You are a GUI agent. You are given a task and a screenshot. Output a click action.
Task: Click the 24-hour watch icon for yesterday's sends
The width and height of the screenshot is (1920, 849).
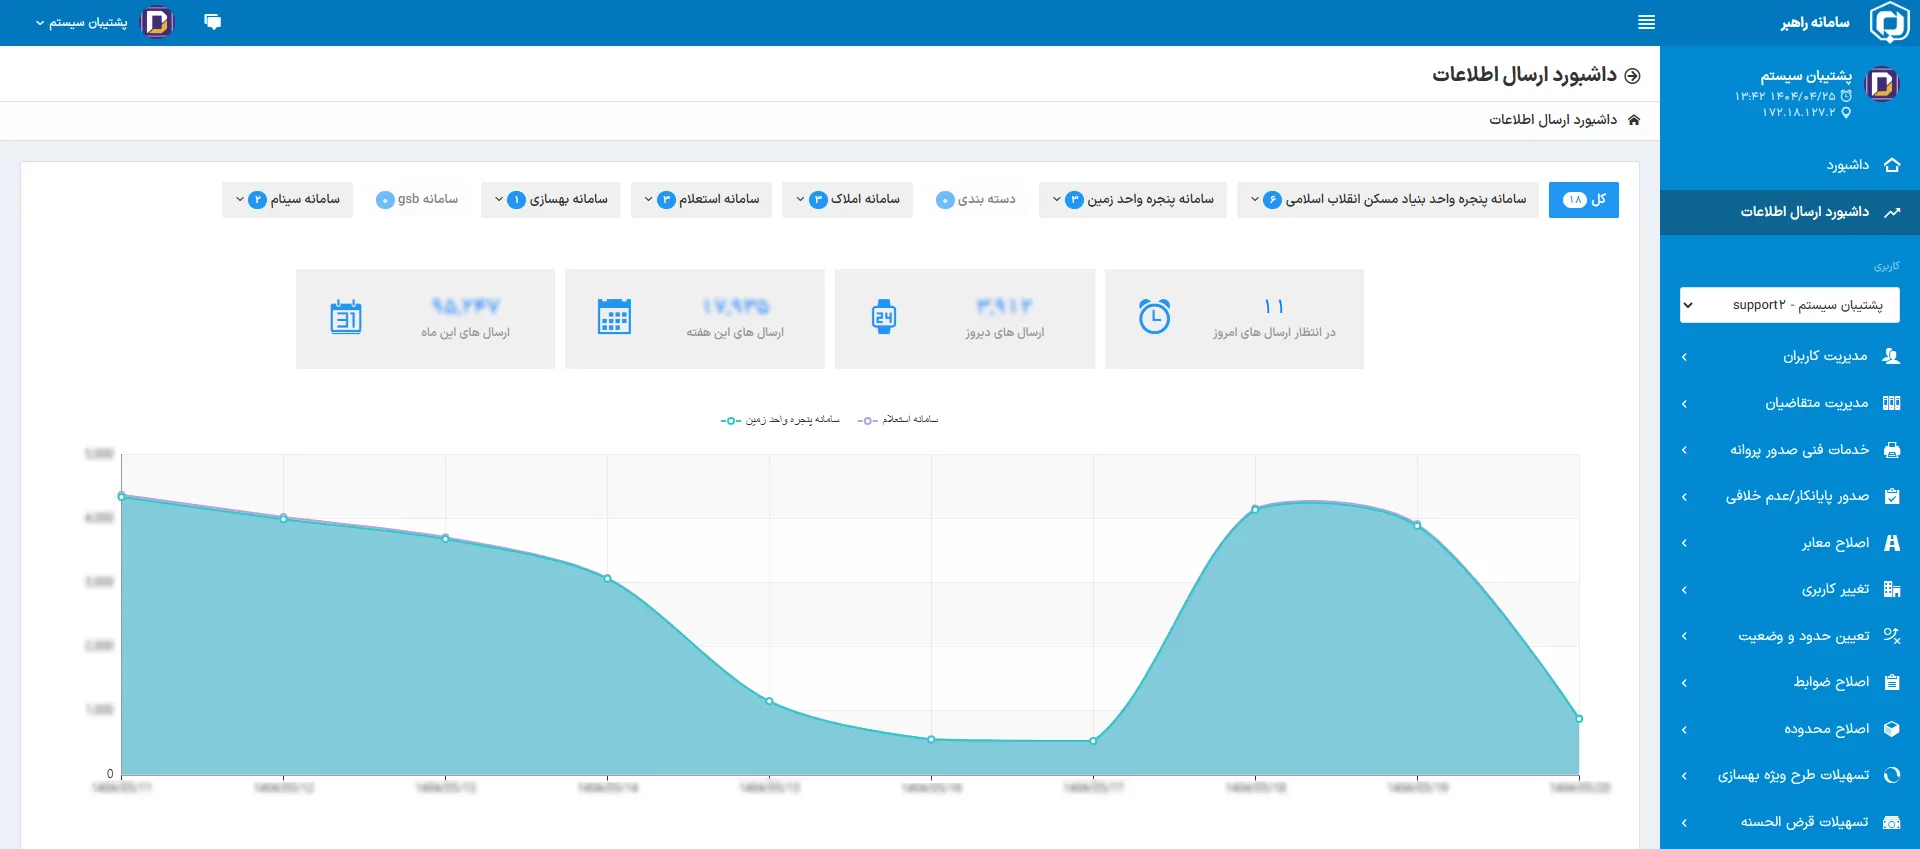(884, 317)
